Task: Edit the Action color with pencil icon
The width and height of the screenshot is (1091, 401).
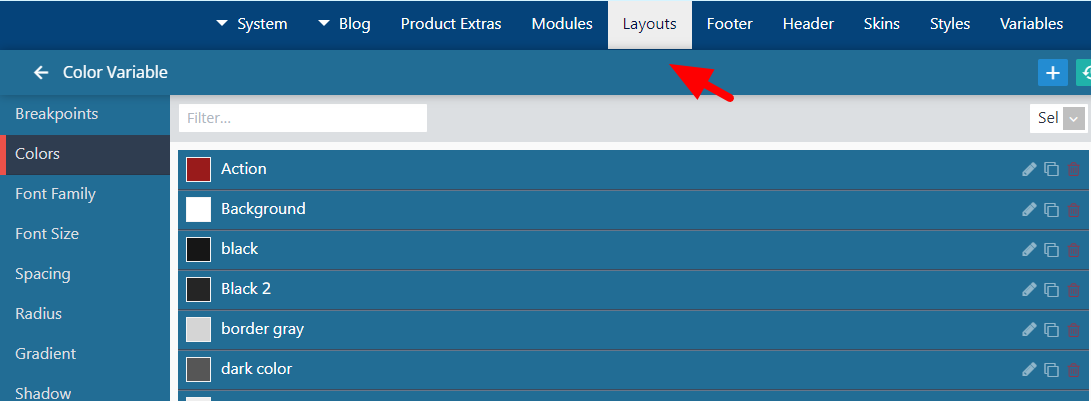Action: (x=1029, y=169)
